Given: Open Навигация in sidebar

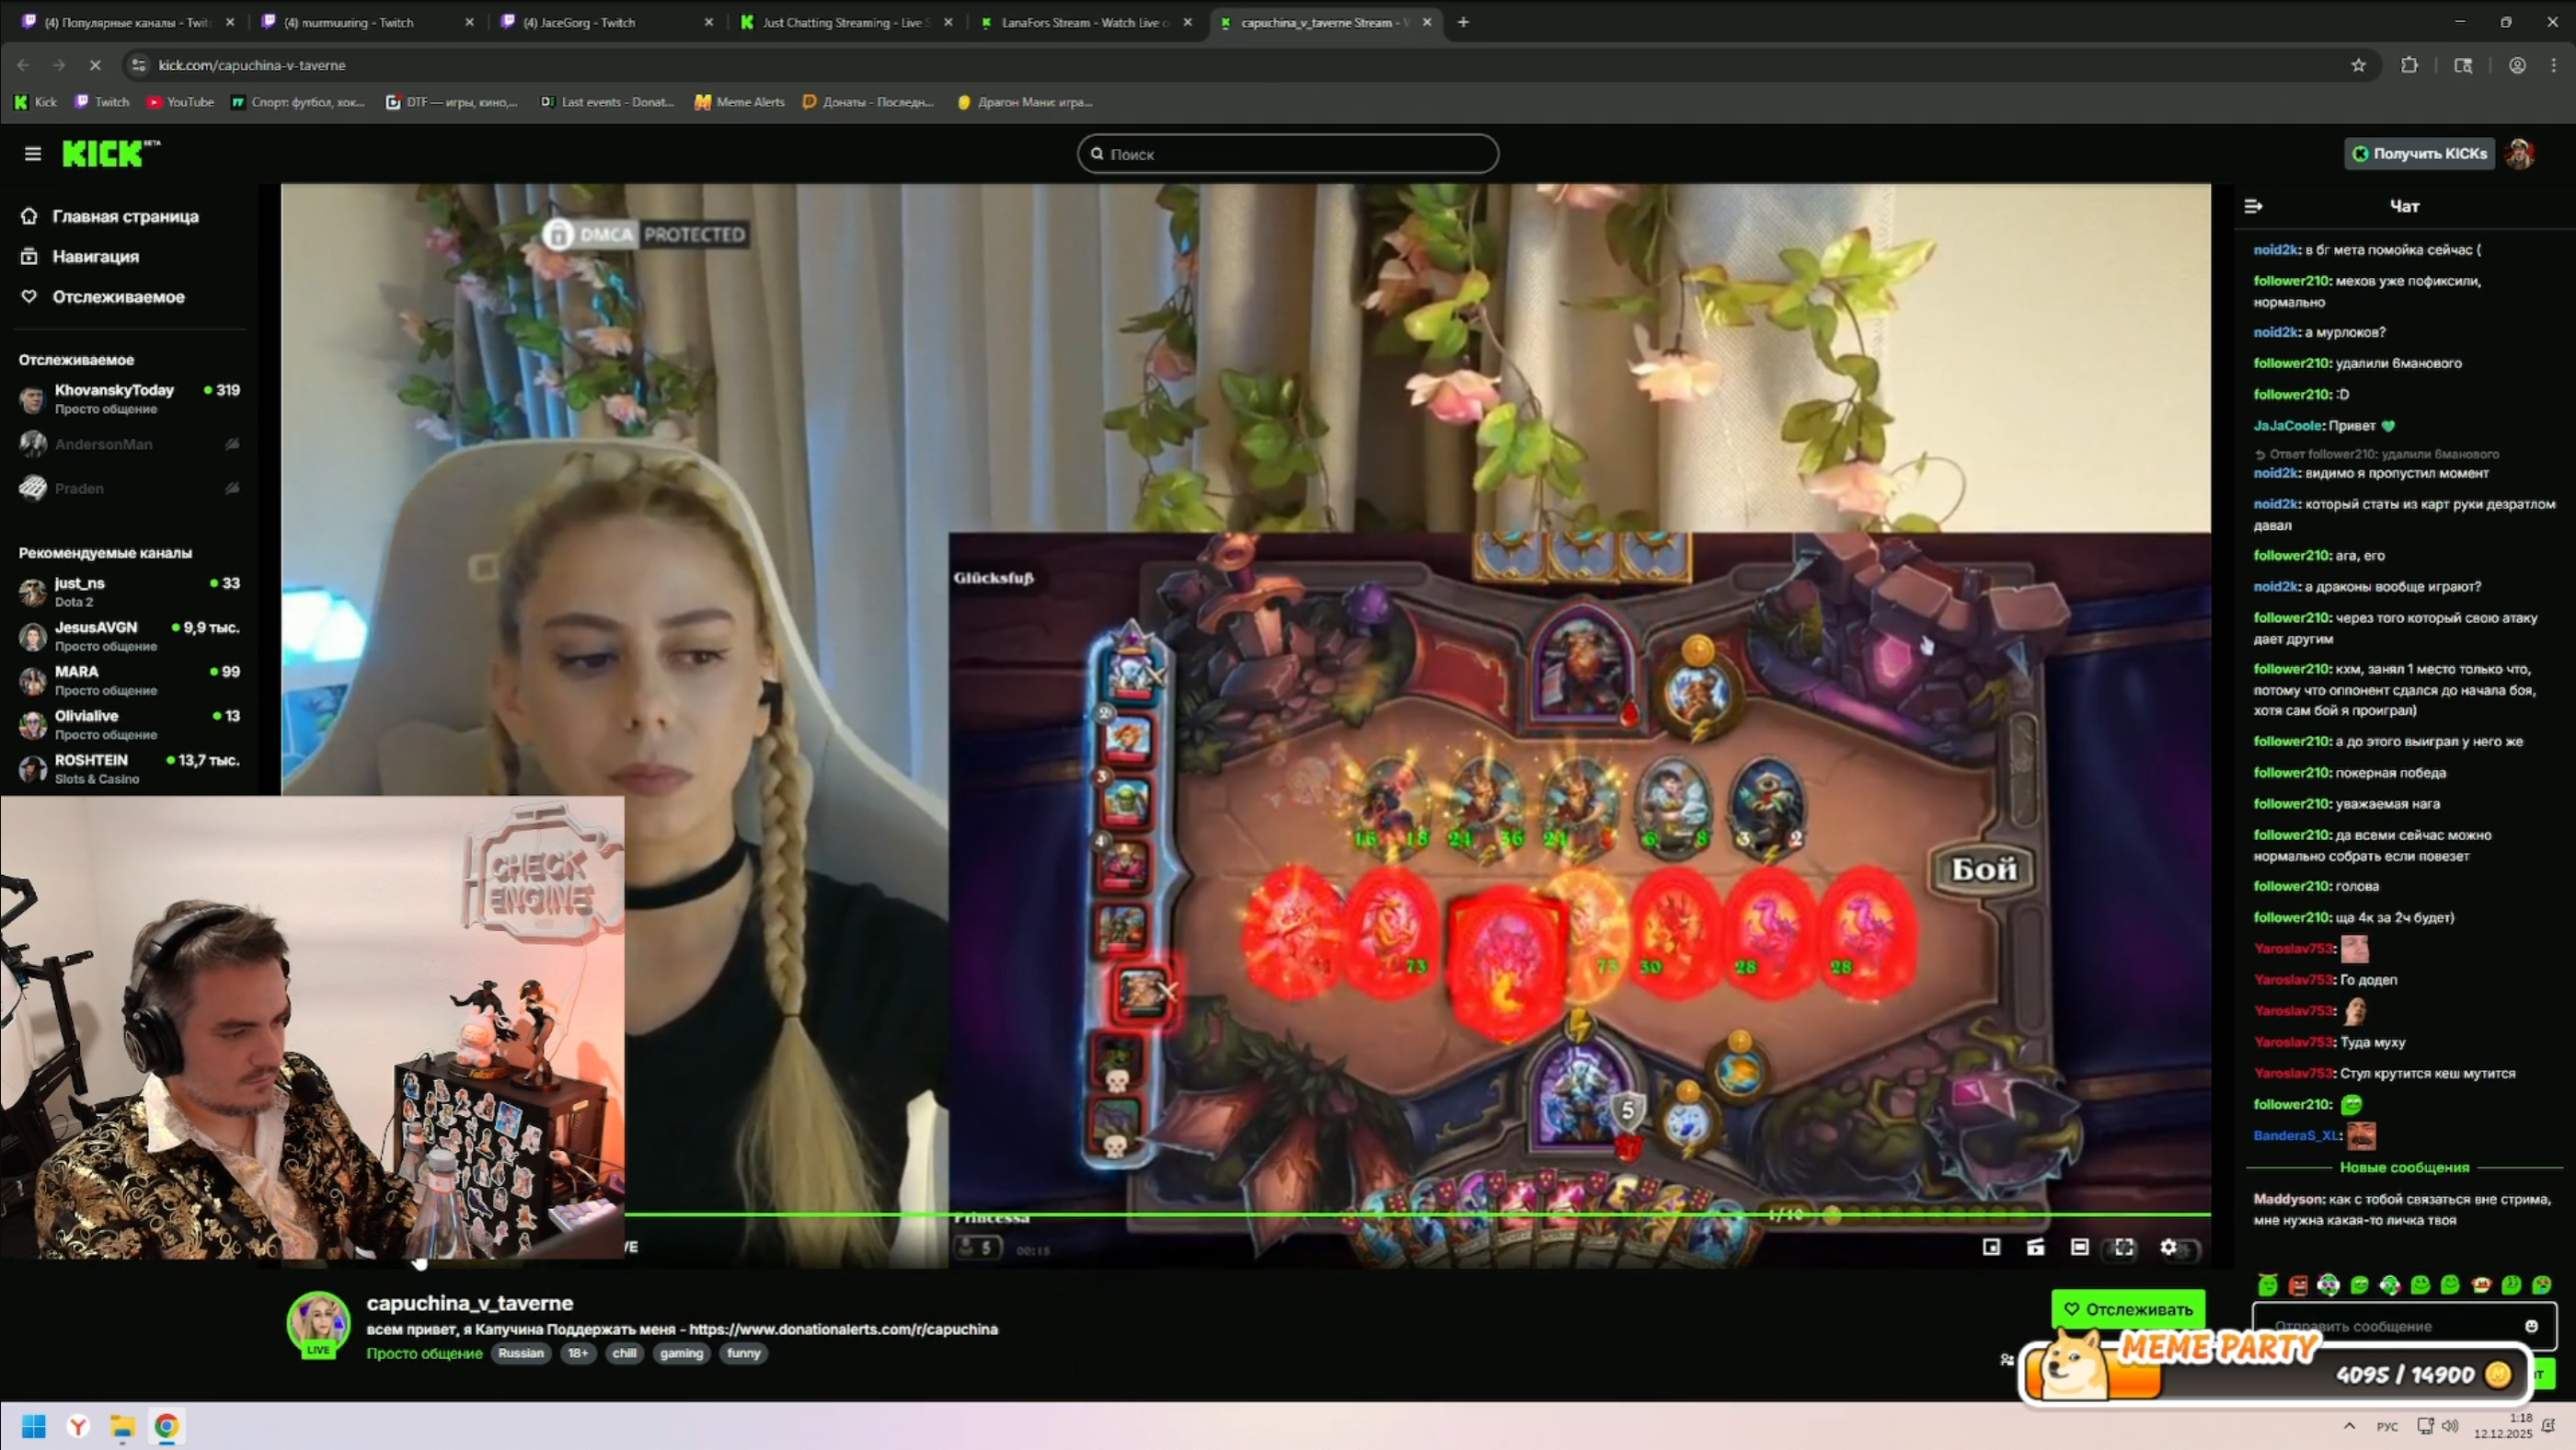Looking at the screenshot, I should [95, 257].
